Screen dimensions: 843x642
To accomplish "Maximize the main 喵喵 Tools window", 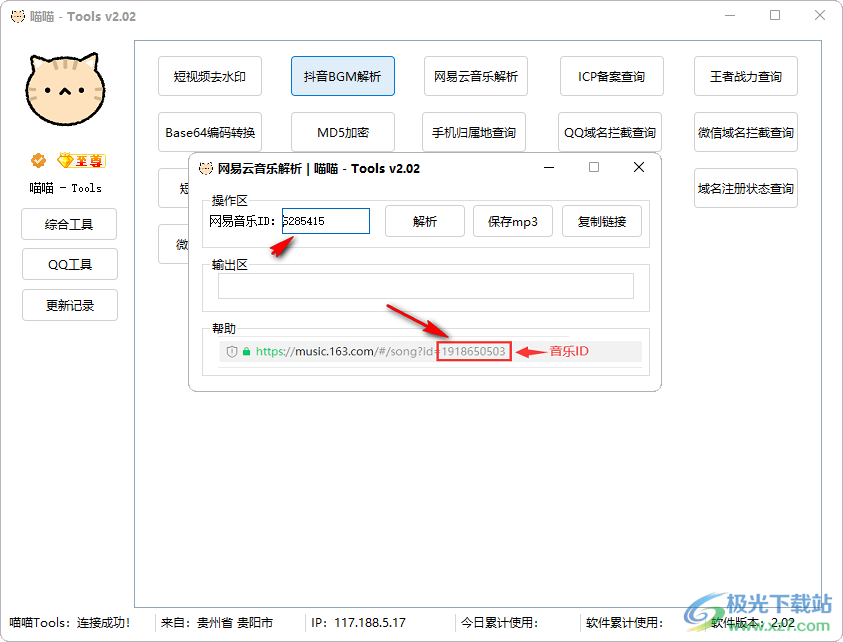I will [775, 16].
